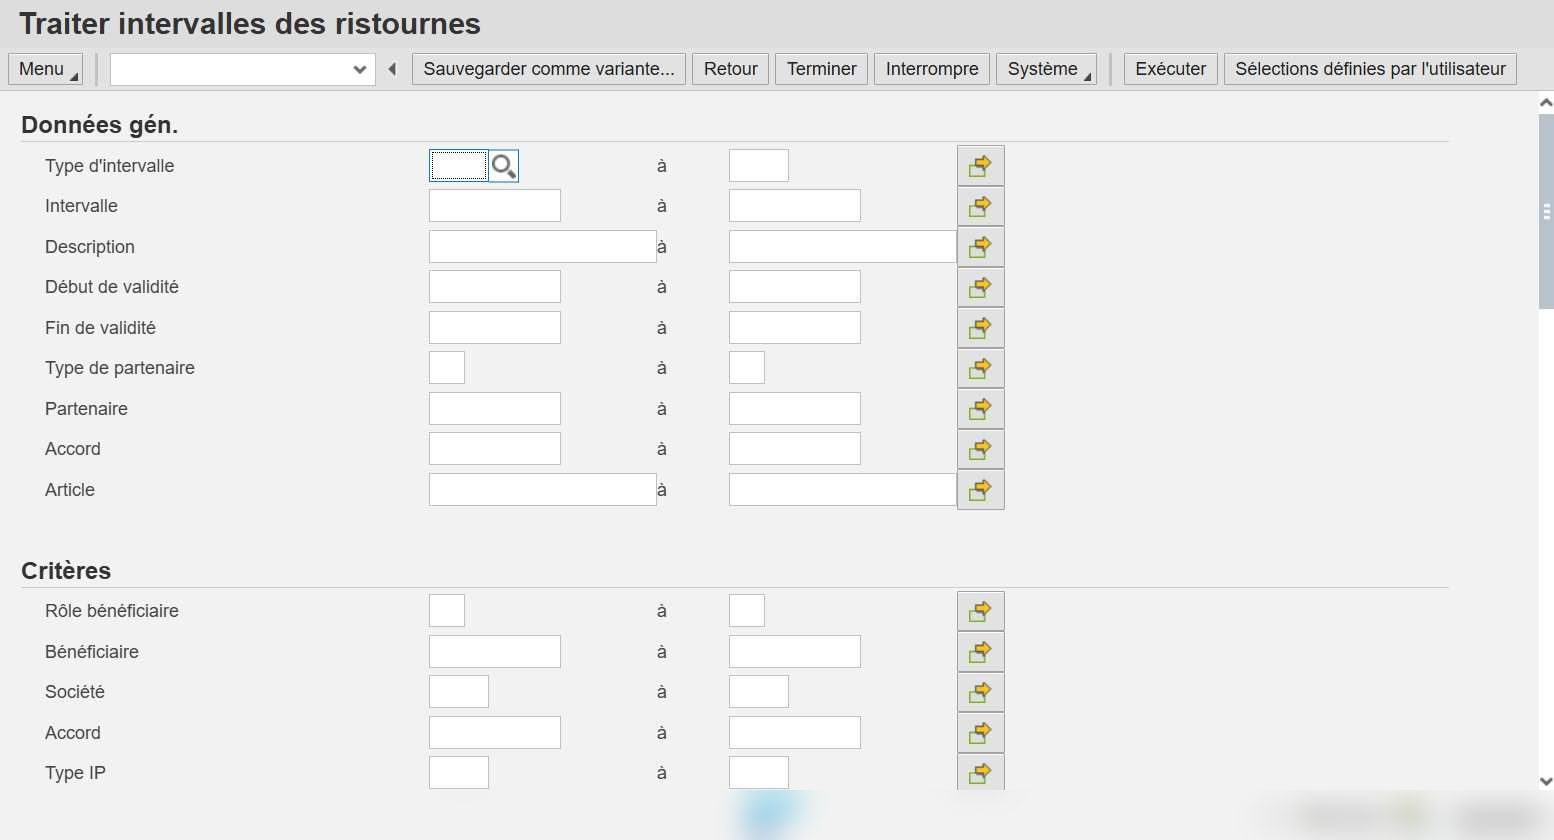Open multiple selection for Accord in Critères
1554x840 pixels.
[980, 733]
